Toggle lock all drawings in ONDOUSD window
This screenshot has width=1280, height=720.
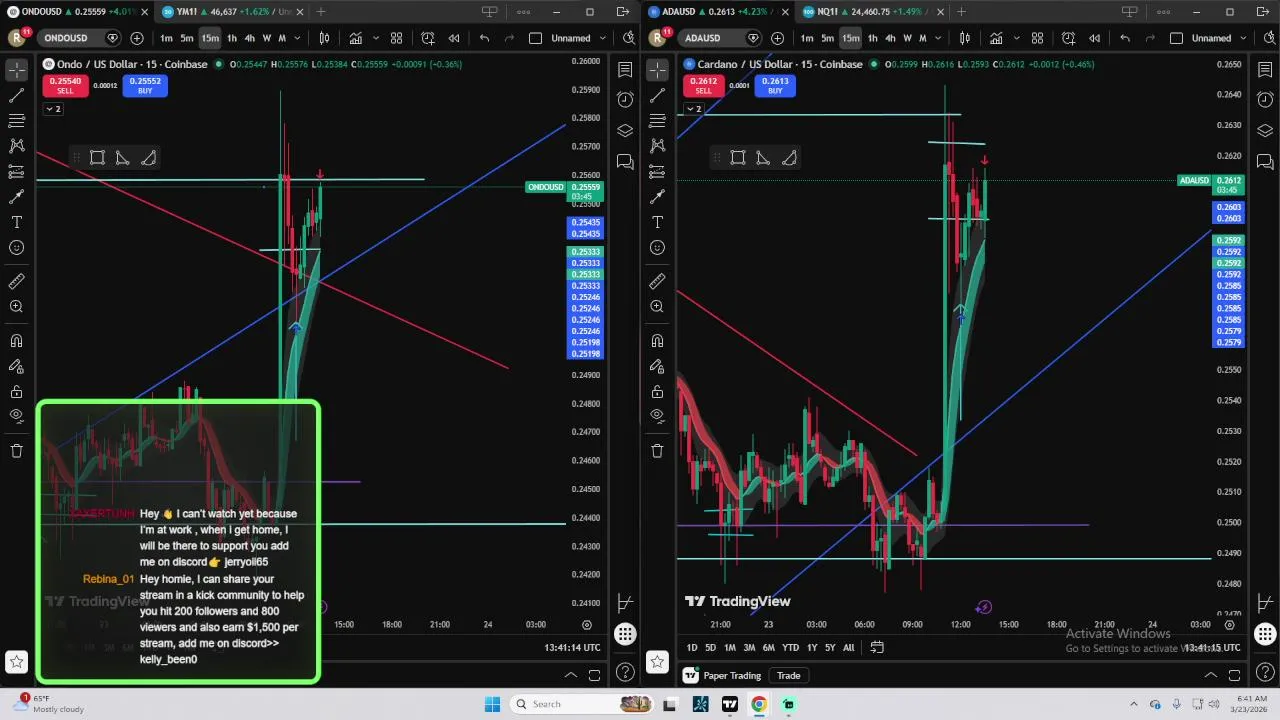click(x=17, y=392)
